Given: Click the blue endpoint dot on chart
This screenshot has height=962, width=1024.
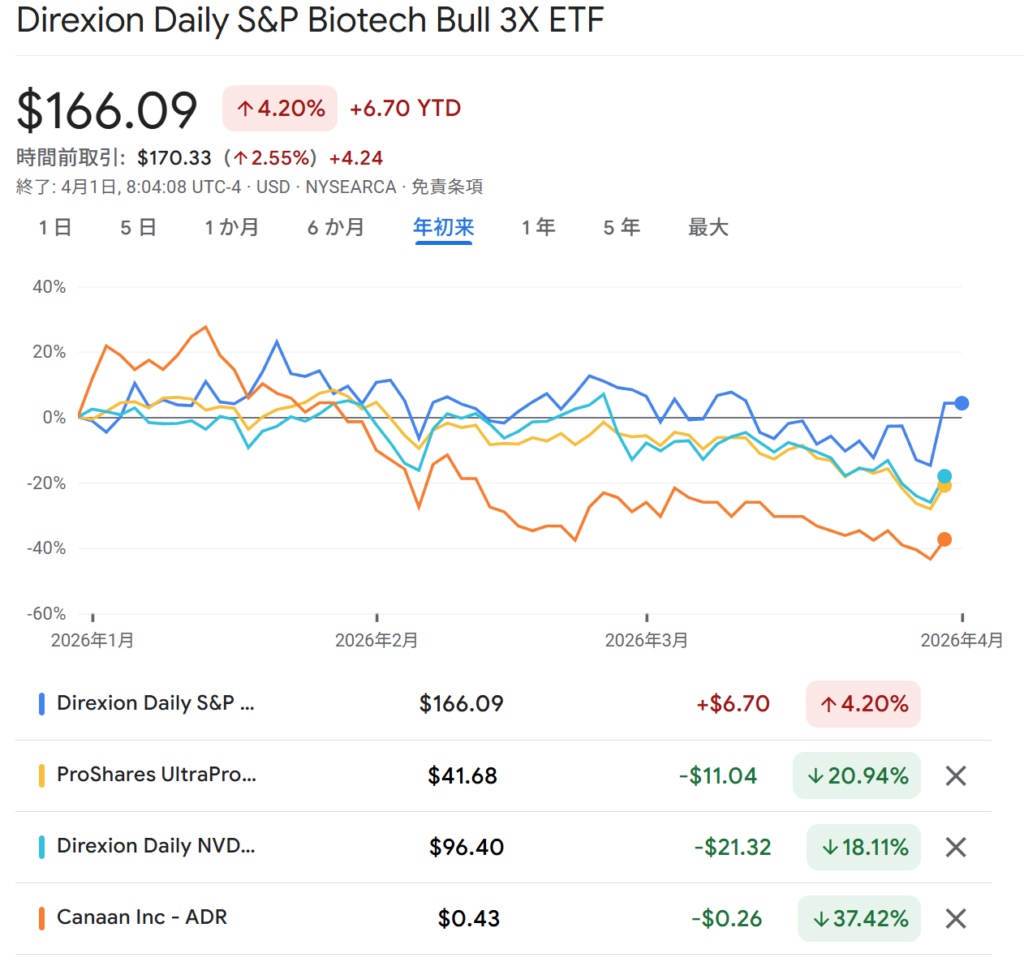Looking at the screenshot, I should 961,403.
